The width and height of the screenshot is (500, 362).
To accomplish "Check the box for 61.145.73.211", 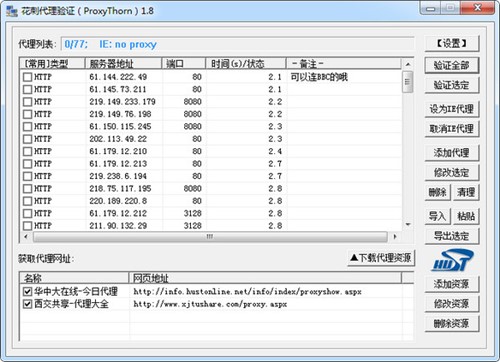I will tap(27, 89).
